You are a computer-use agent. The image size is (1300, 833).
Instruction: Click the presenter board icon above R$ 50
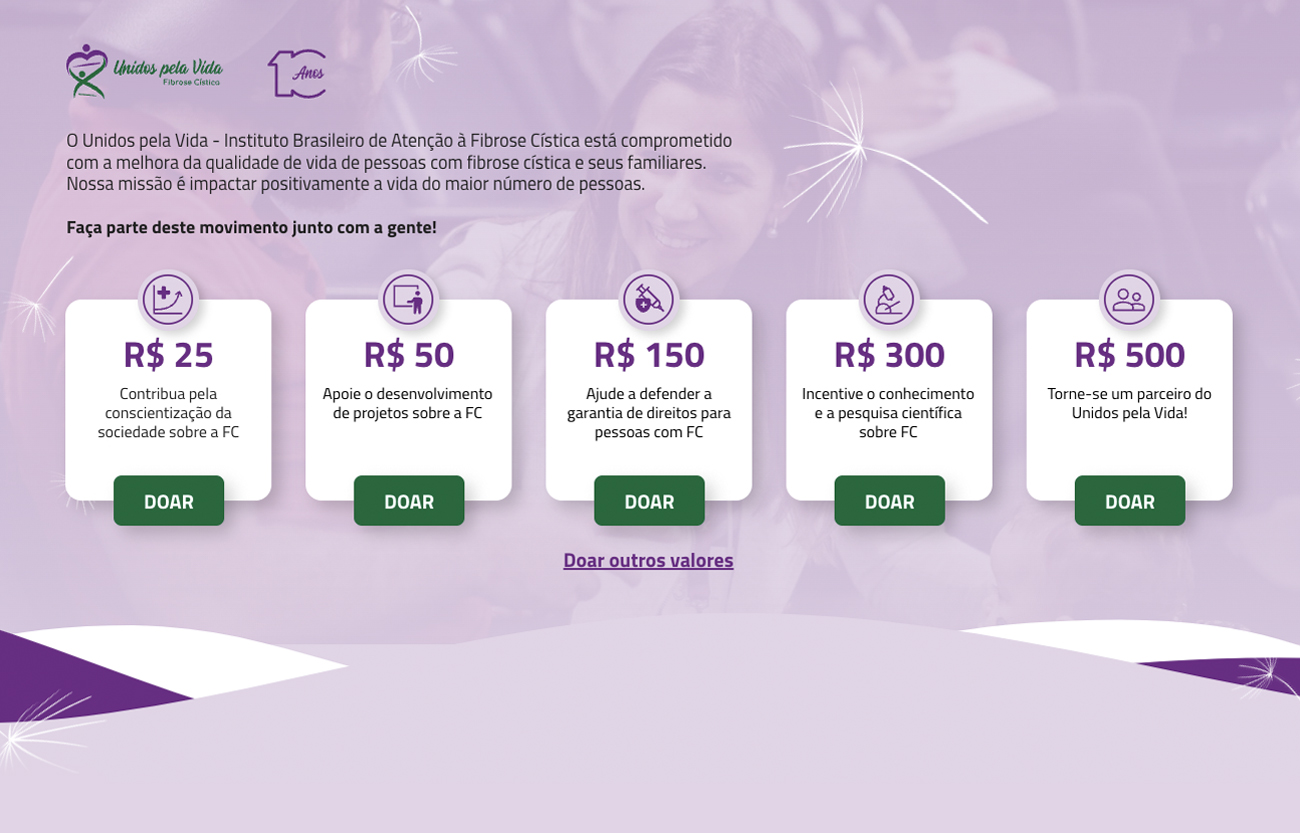point(408,299)
